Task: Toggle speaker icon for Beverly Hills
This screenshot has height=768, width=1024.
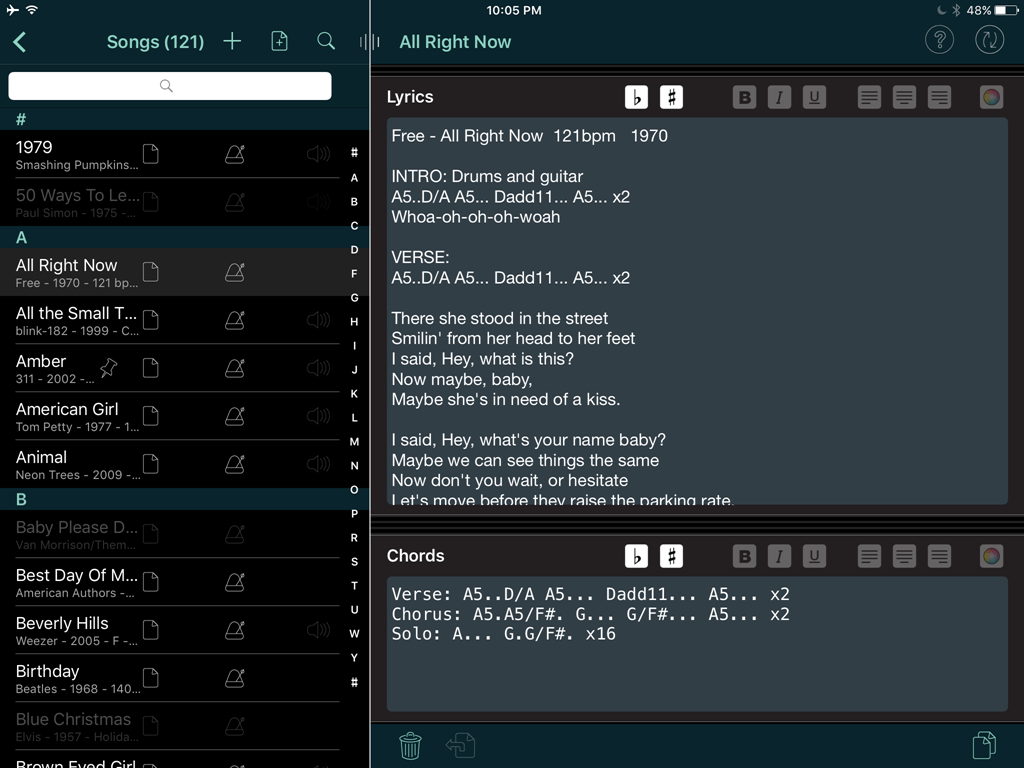Action: 319,630
